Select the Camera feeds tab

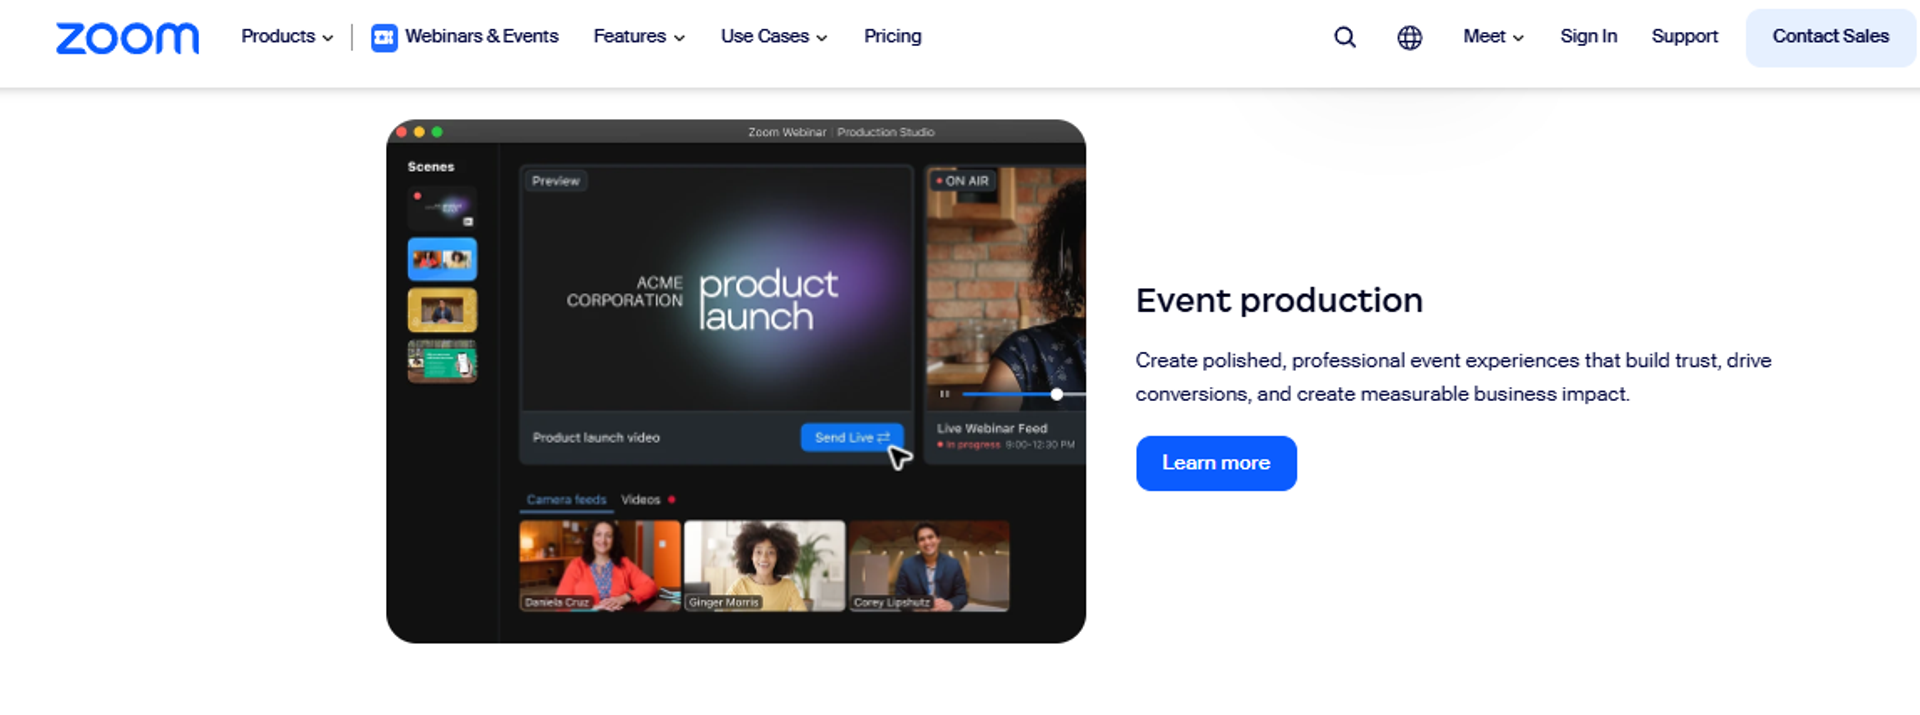[566, 499]
